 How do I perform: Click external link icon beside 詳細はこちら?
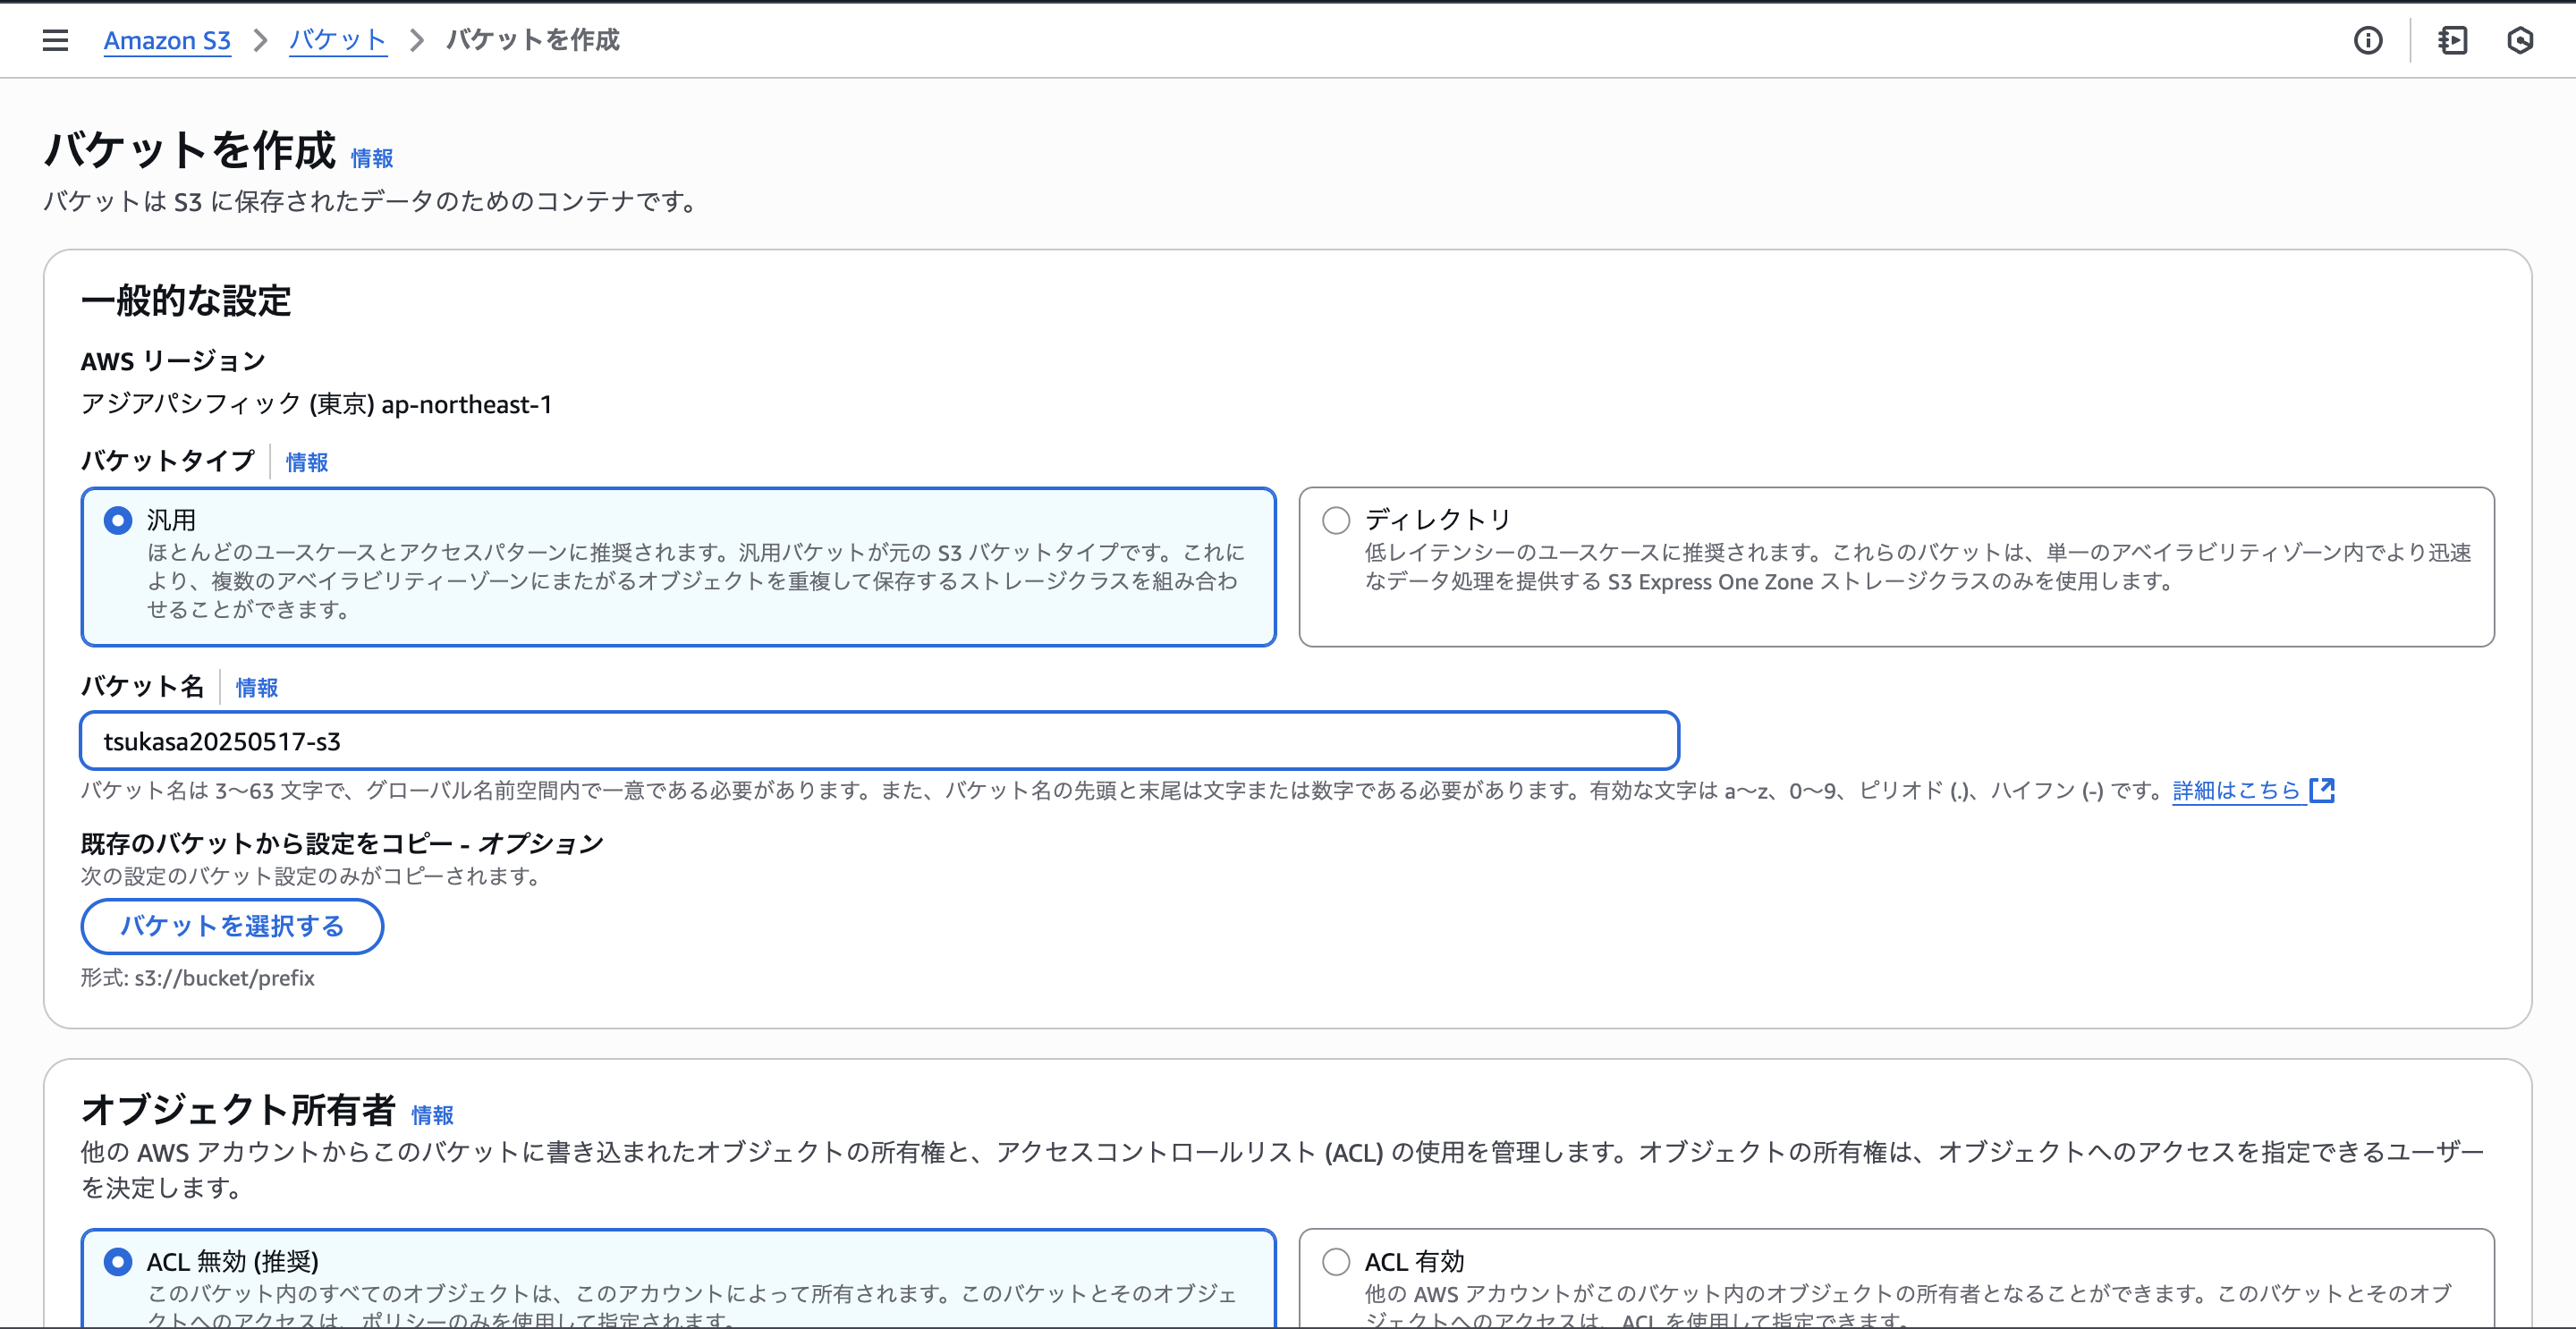point(2322,790)
